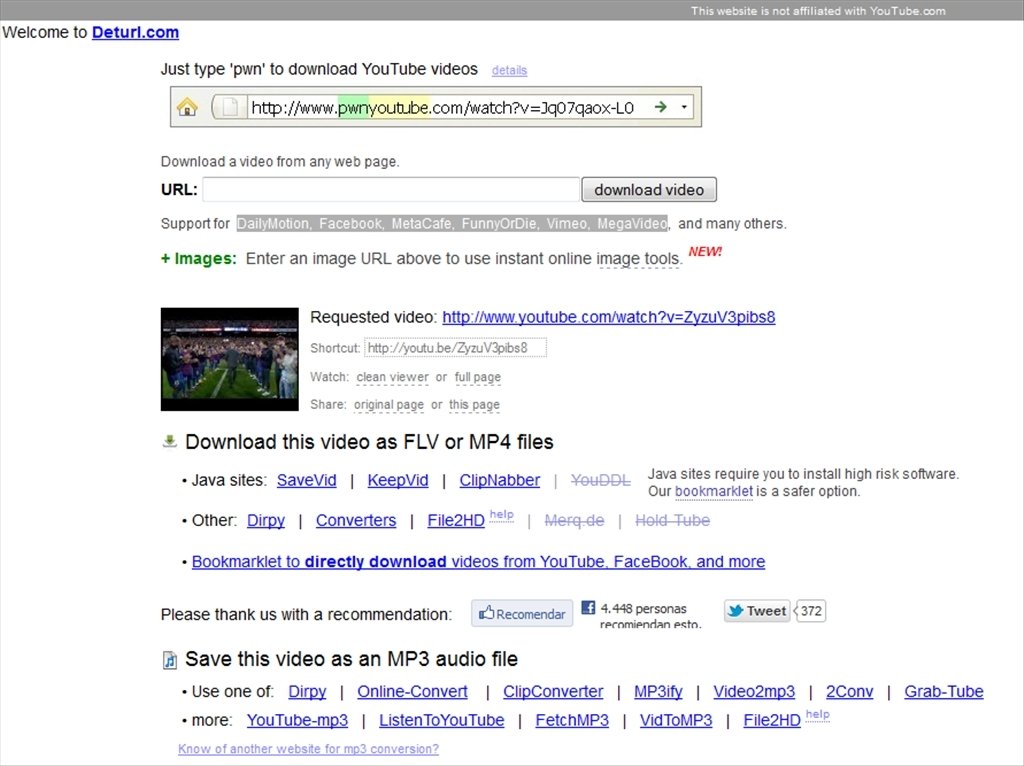Click the pwnyoutube.com address text
Viewport: 1024px width, 766px height.
click(x=442, y=107)
